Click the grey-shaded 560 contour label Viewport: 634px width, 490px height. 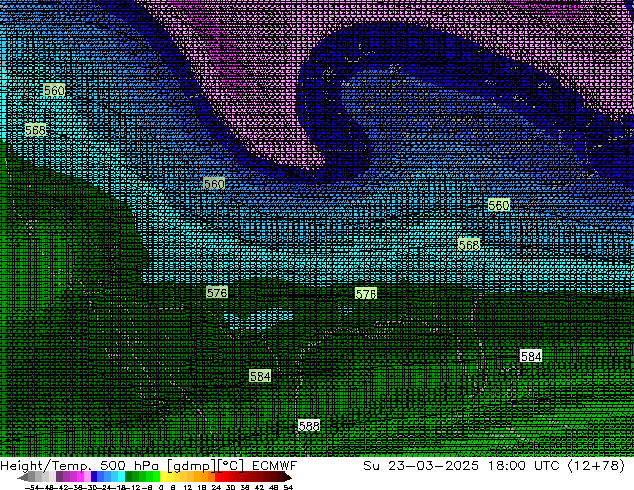pos(214,184)
